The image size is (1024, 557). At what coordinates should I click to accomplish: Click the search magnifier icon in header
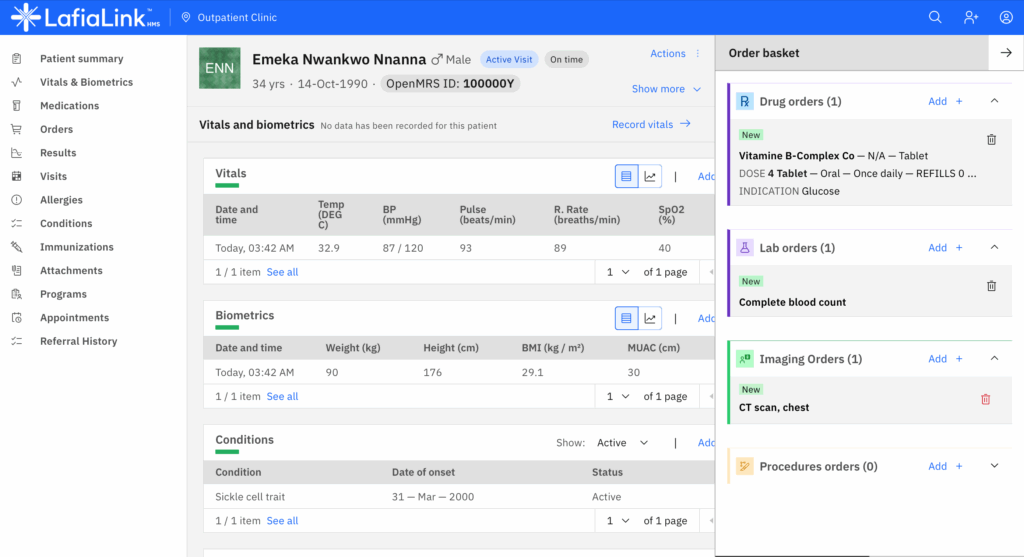pyautogui.click(x=935, y=17)
